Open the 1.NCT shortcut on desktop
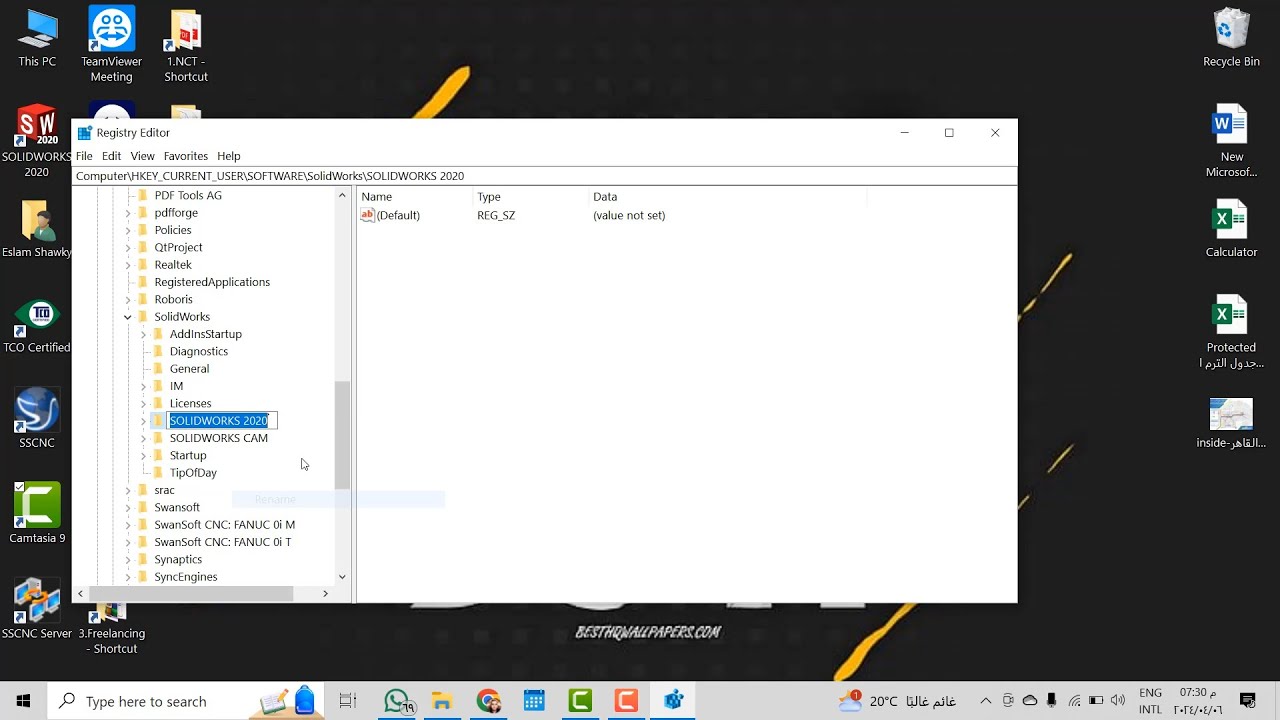 tap(186, 45)
